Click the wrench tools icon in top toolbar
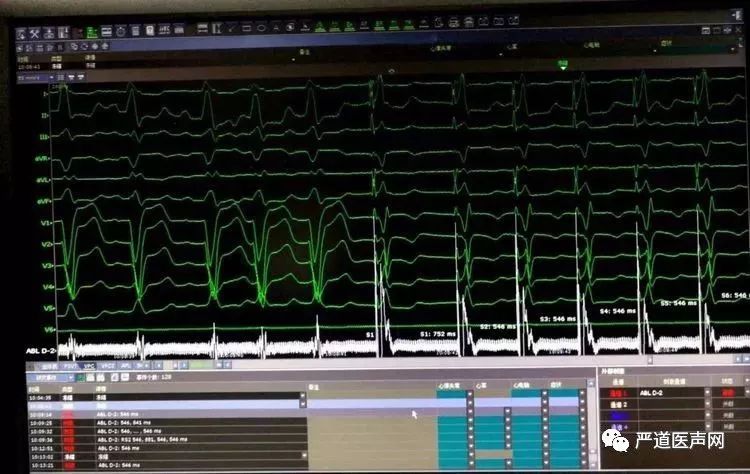This screenshot has height=474, width=750. [33, 33]
